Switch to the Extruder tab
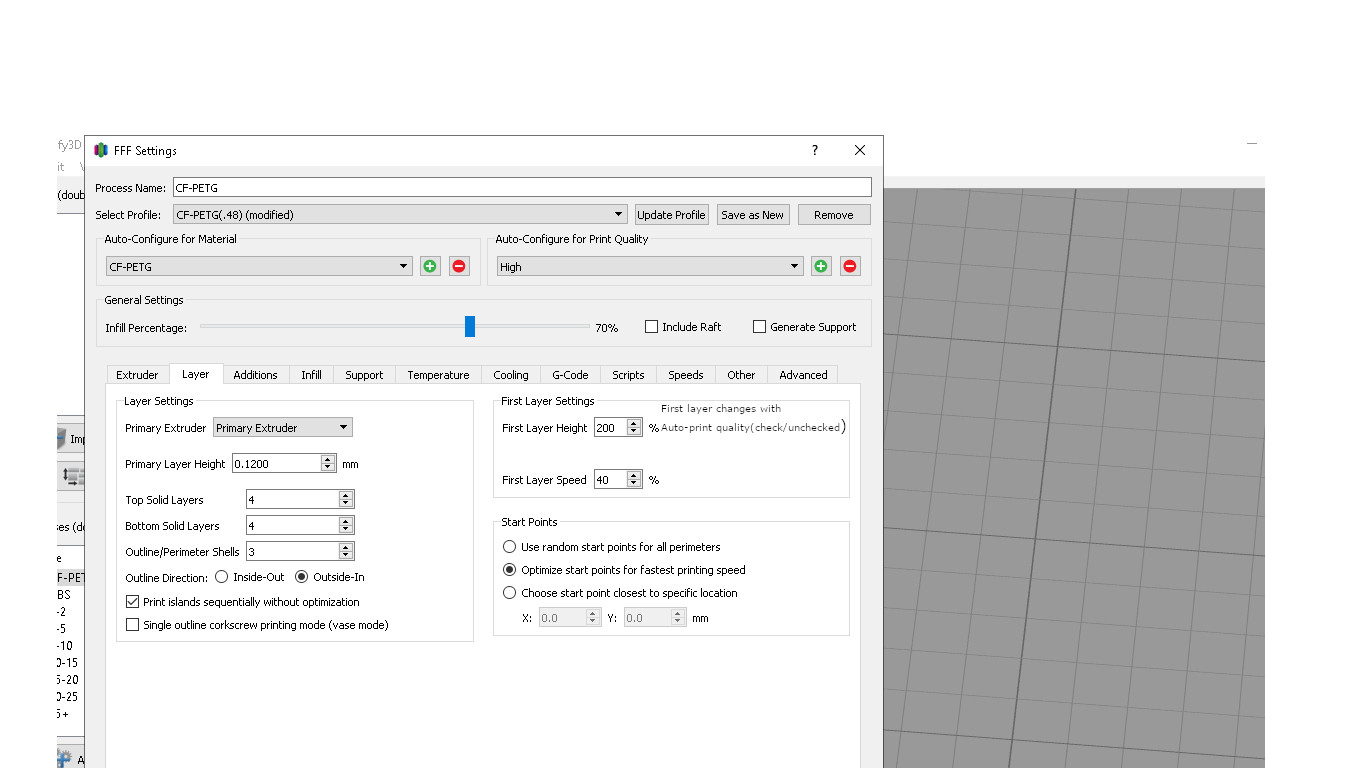The width and height of the screenshot is (1366, 768). tap(137, 375)
